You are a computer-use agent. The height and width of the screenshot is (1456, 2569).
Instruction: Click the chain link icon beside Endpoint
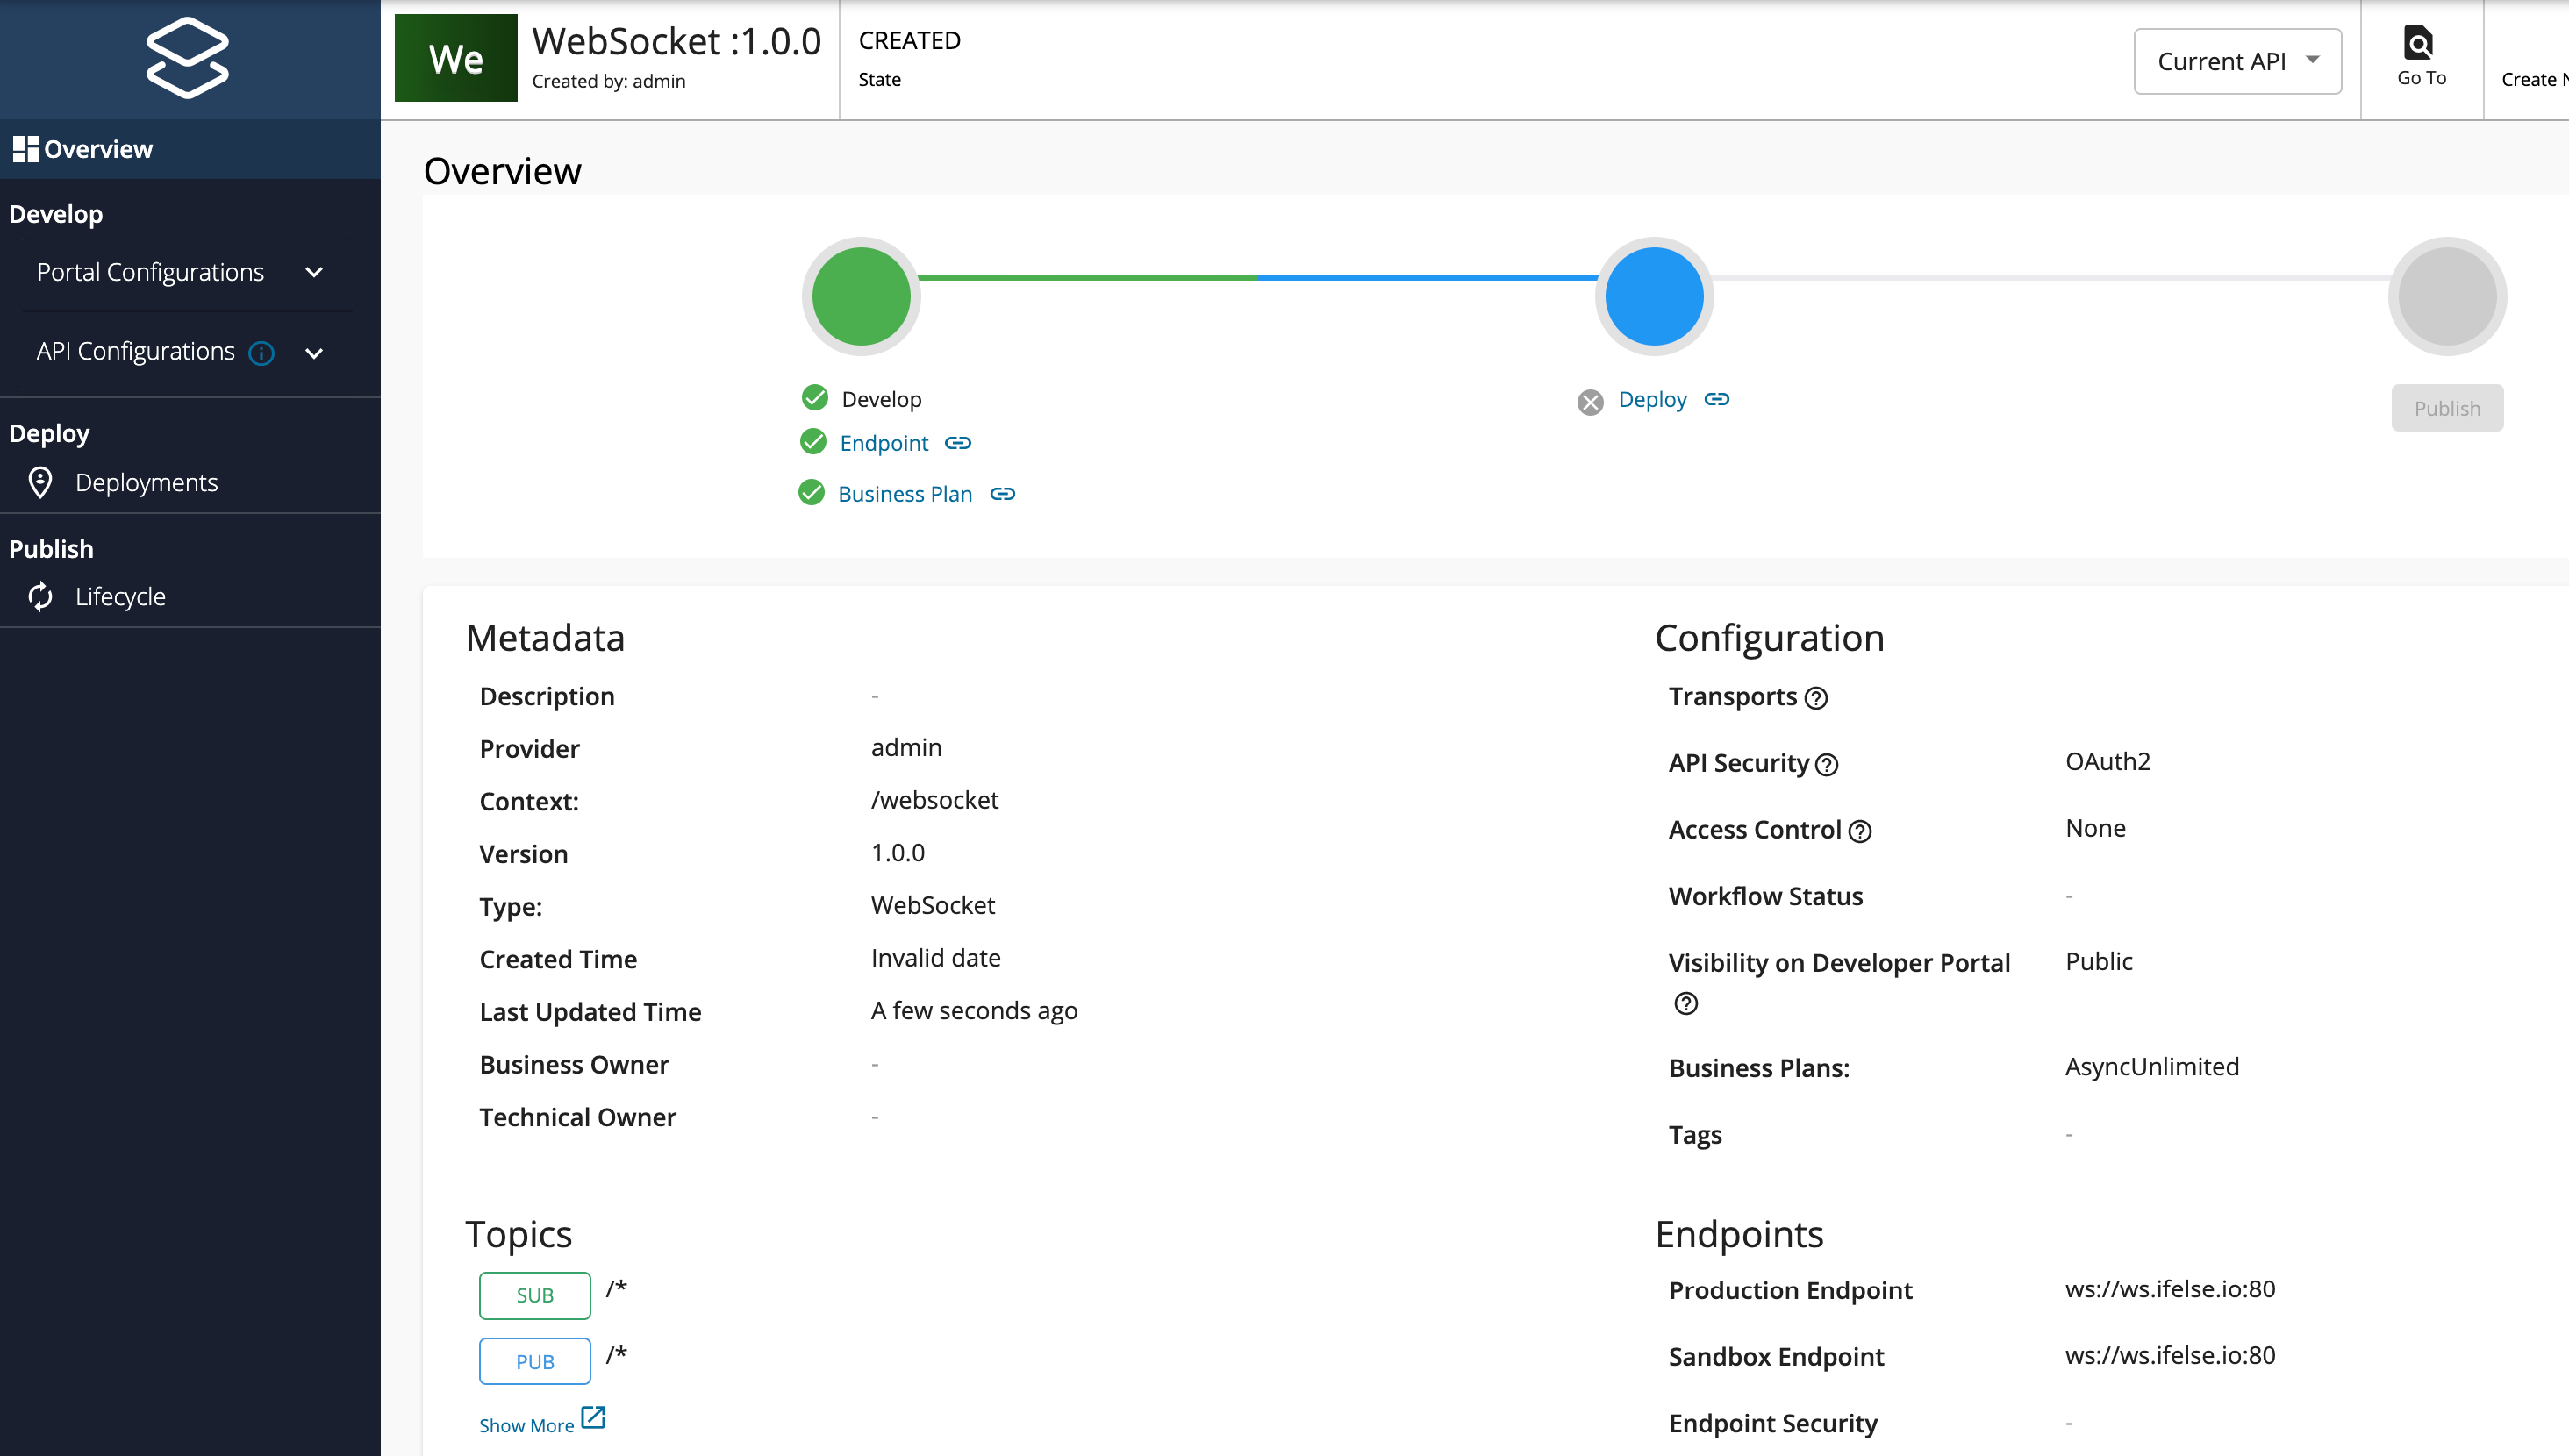(958, 443)
